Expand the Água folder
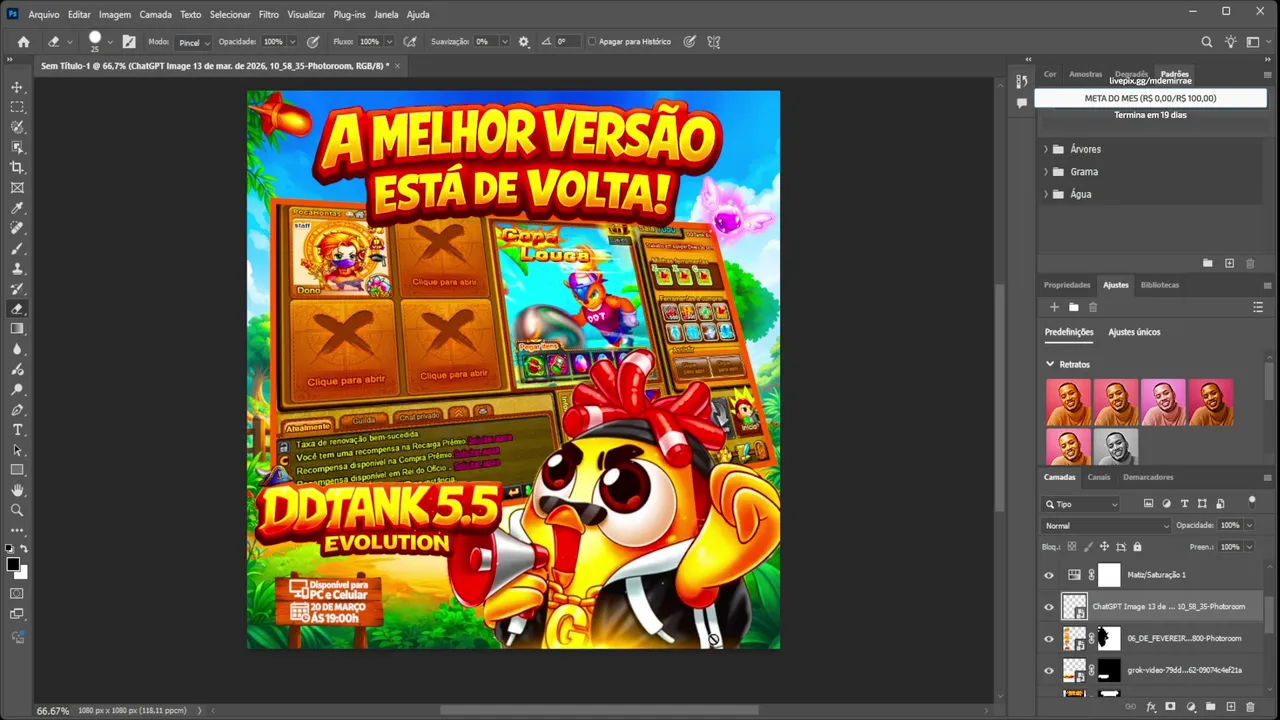Screen dimensions: 1280x720 coord(1046,194)
